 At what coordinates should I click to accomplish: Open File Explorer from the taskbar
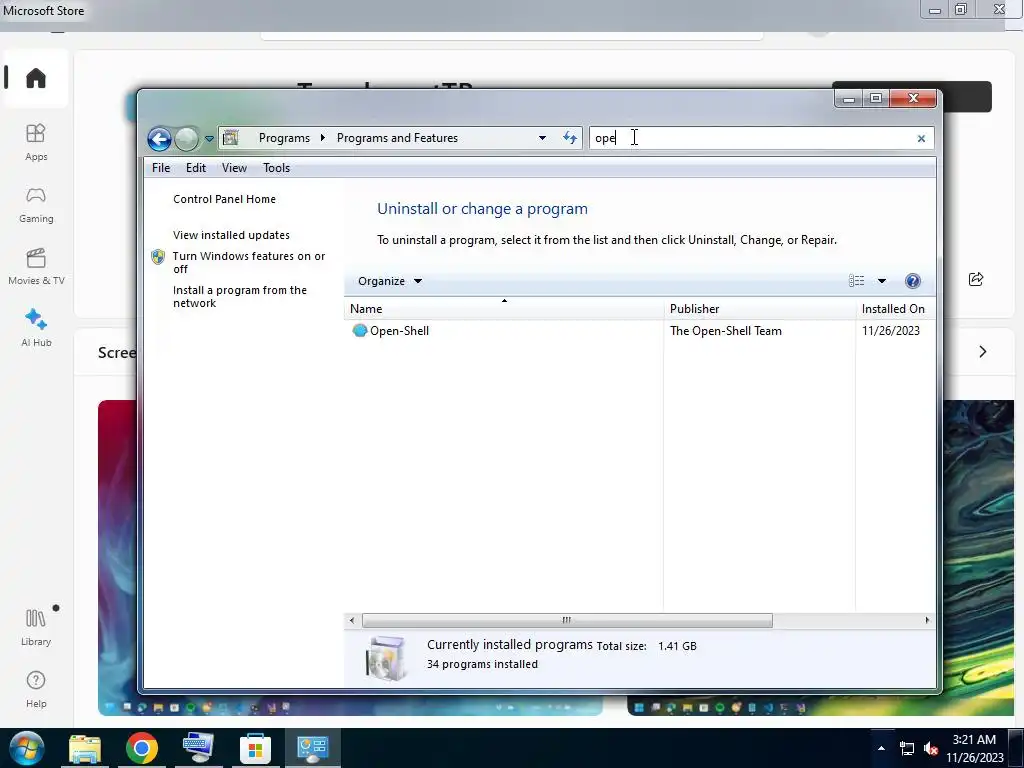[85, 748]
